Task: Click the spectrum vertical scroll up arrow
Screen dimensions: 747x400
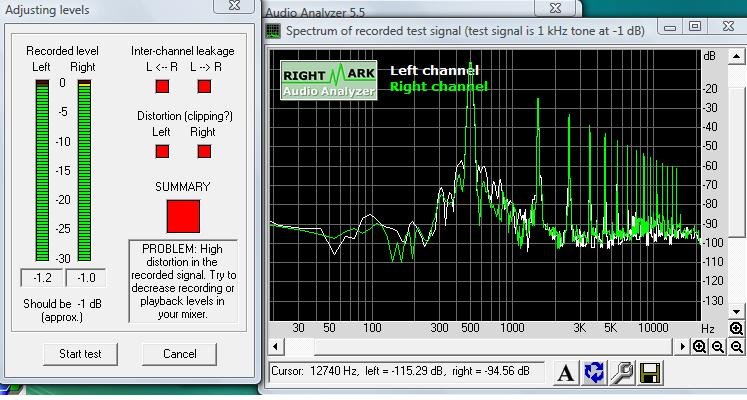Action: (x=736, y=57)
